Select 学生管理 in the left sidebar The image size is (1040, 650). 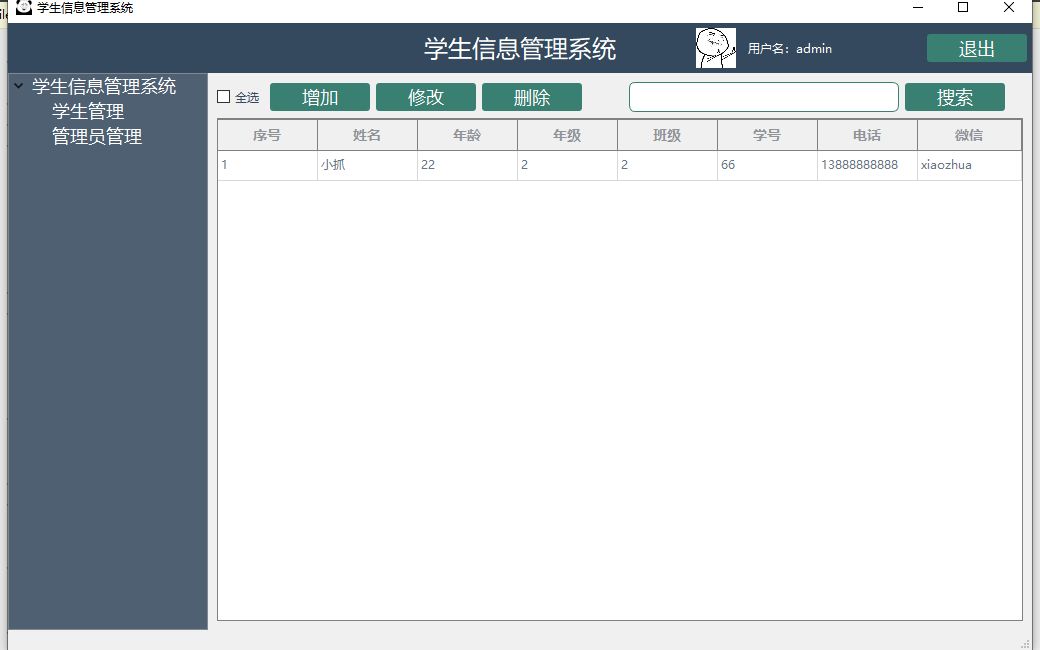point(88,112)
